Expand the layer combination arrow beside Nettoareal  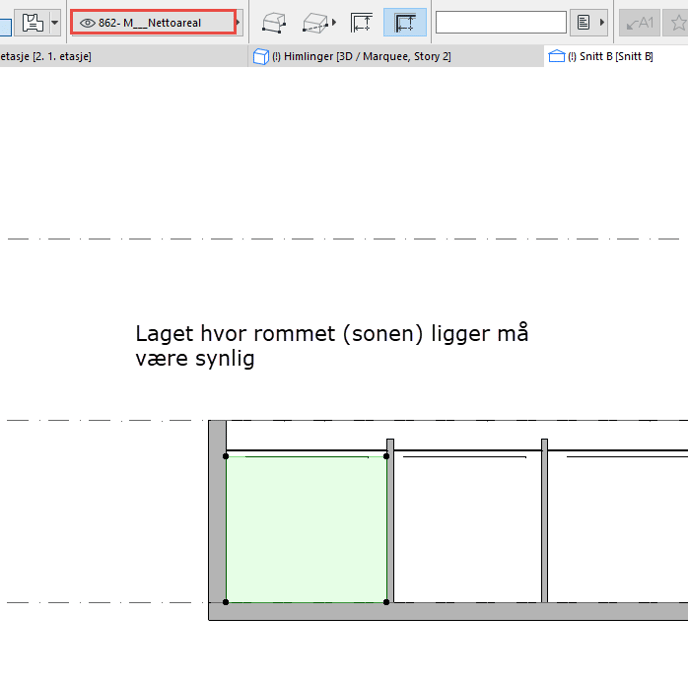pos(238,22)
